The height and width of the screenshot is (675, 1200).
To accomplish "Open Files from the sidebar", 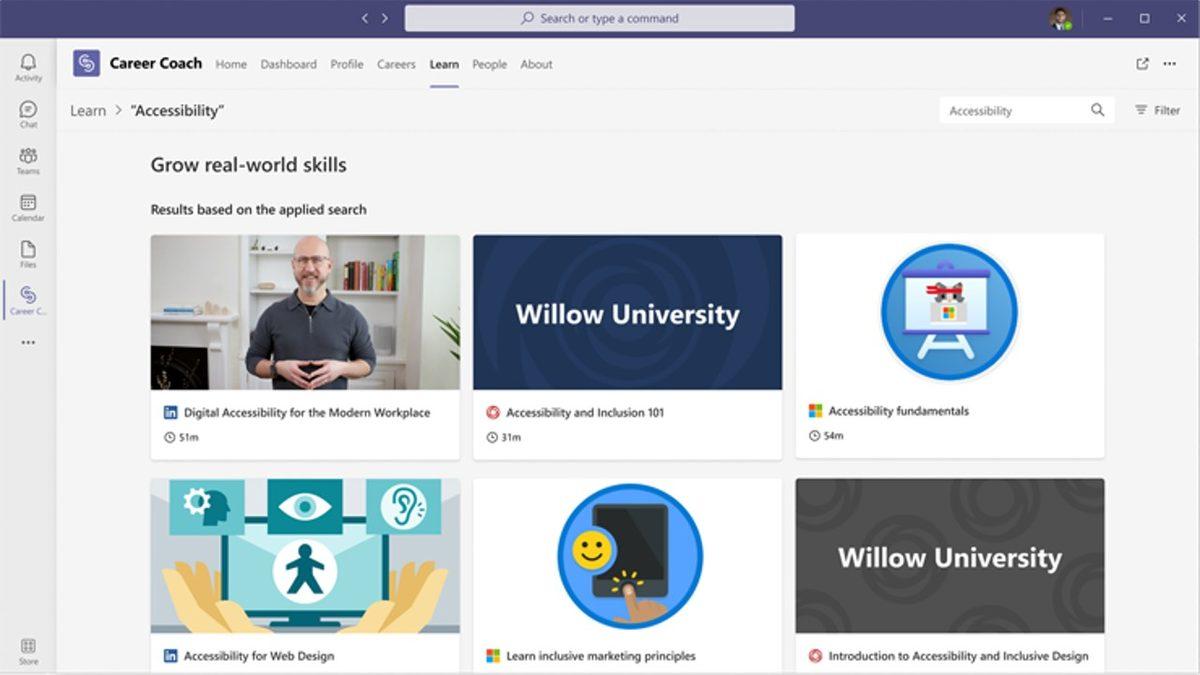I will tap(28, 253).
